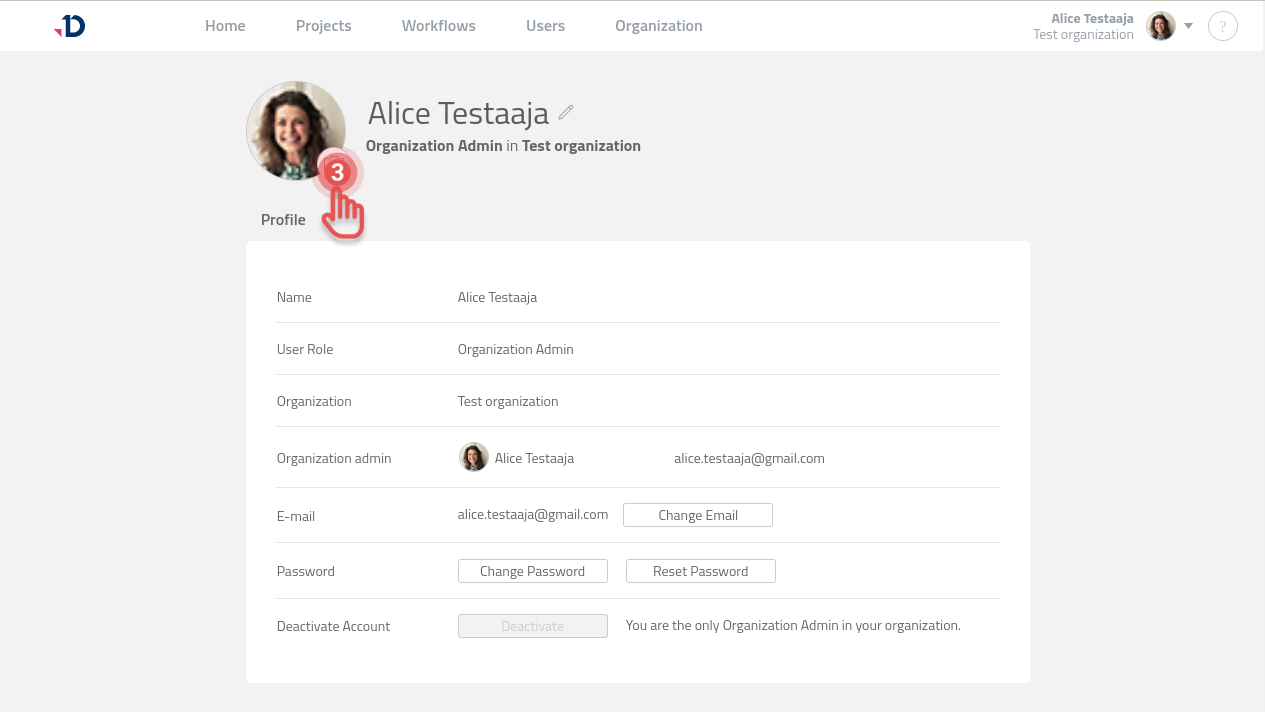The height and width of the screenshot is (712, 1265).
Task: Click the large profile photo
Action: [290, 127]
